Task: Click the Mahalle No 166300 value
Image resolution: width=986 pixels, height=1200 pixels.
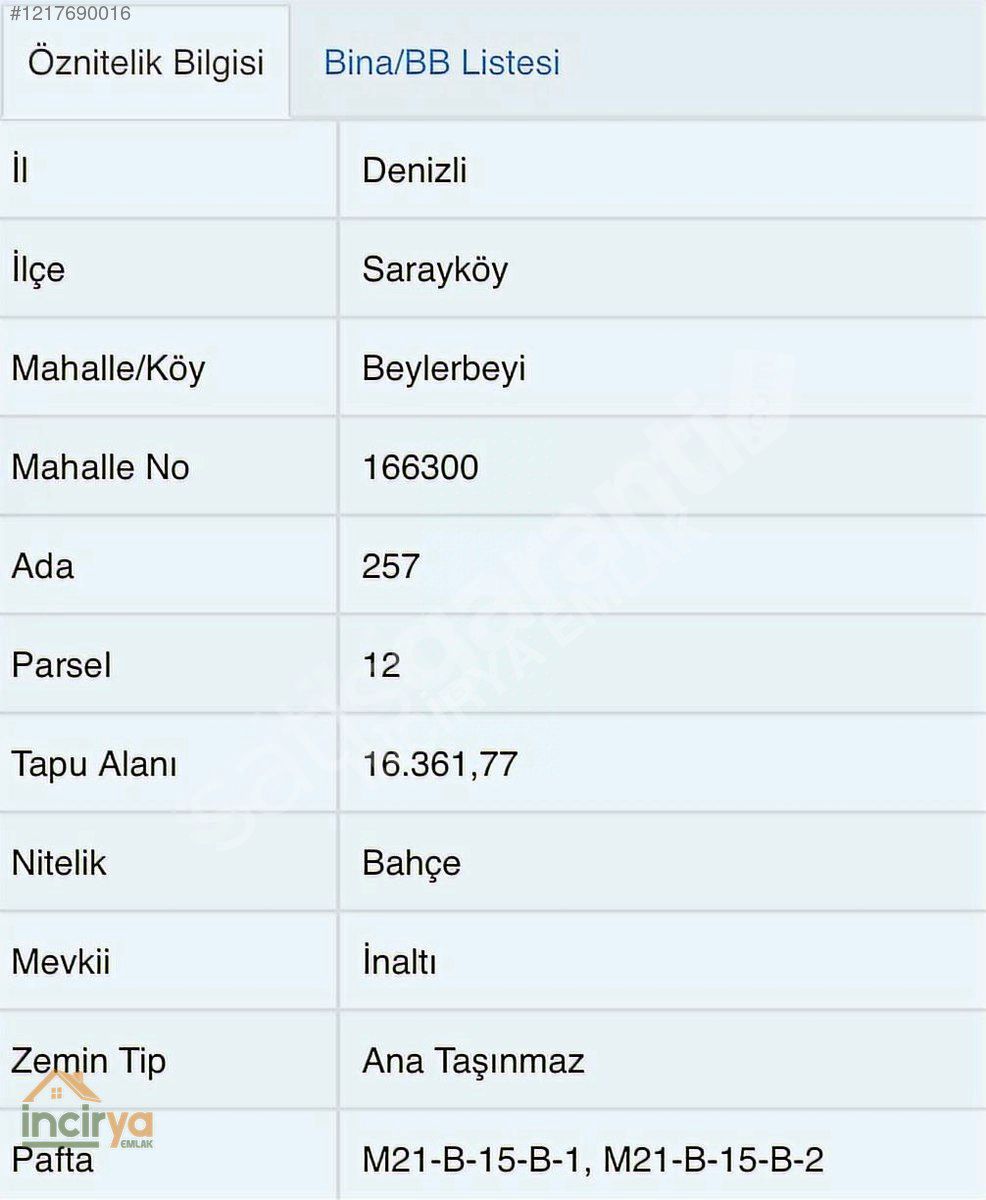Action: tap(420, 467)
